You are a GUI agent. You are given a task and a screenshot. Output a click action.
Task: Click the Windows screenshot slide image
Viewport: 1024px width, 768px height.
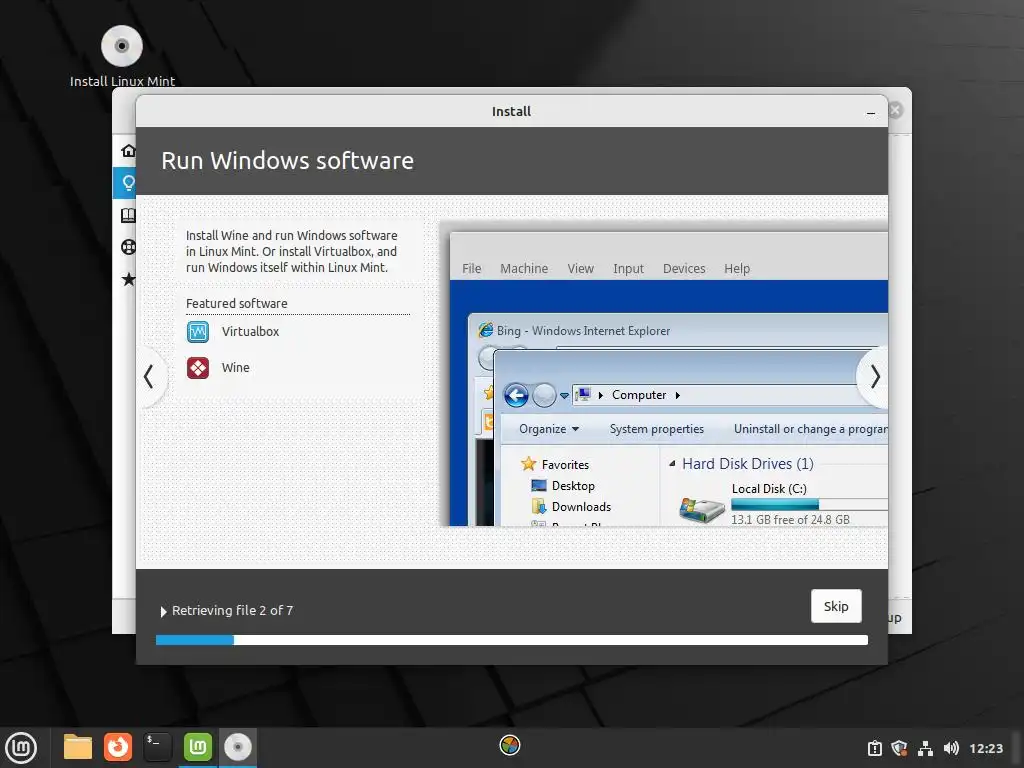664,374
